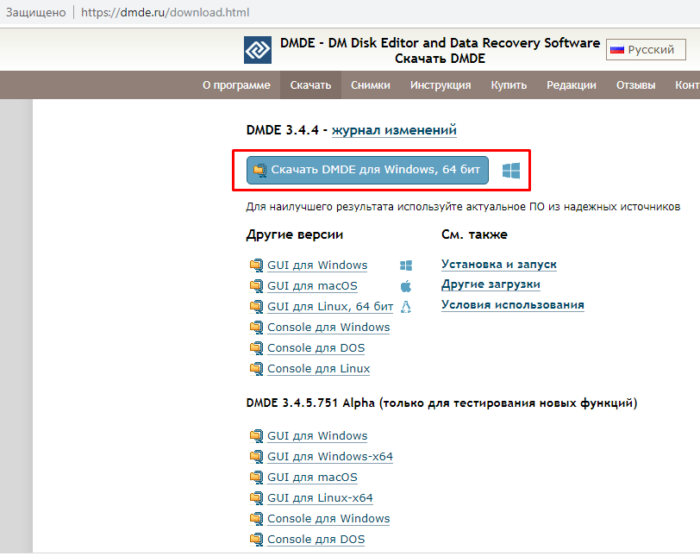Click the Apple icon next to GUI для macOS

[406, 286]
